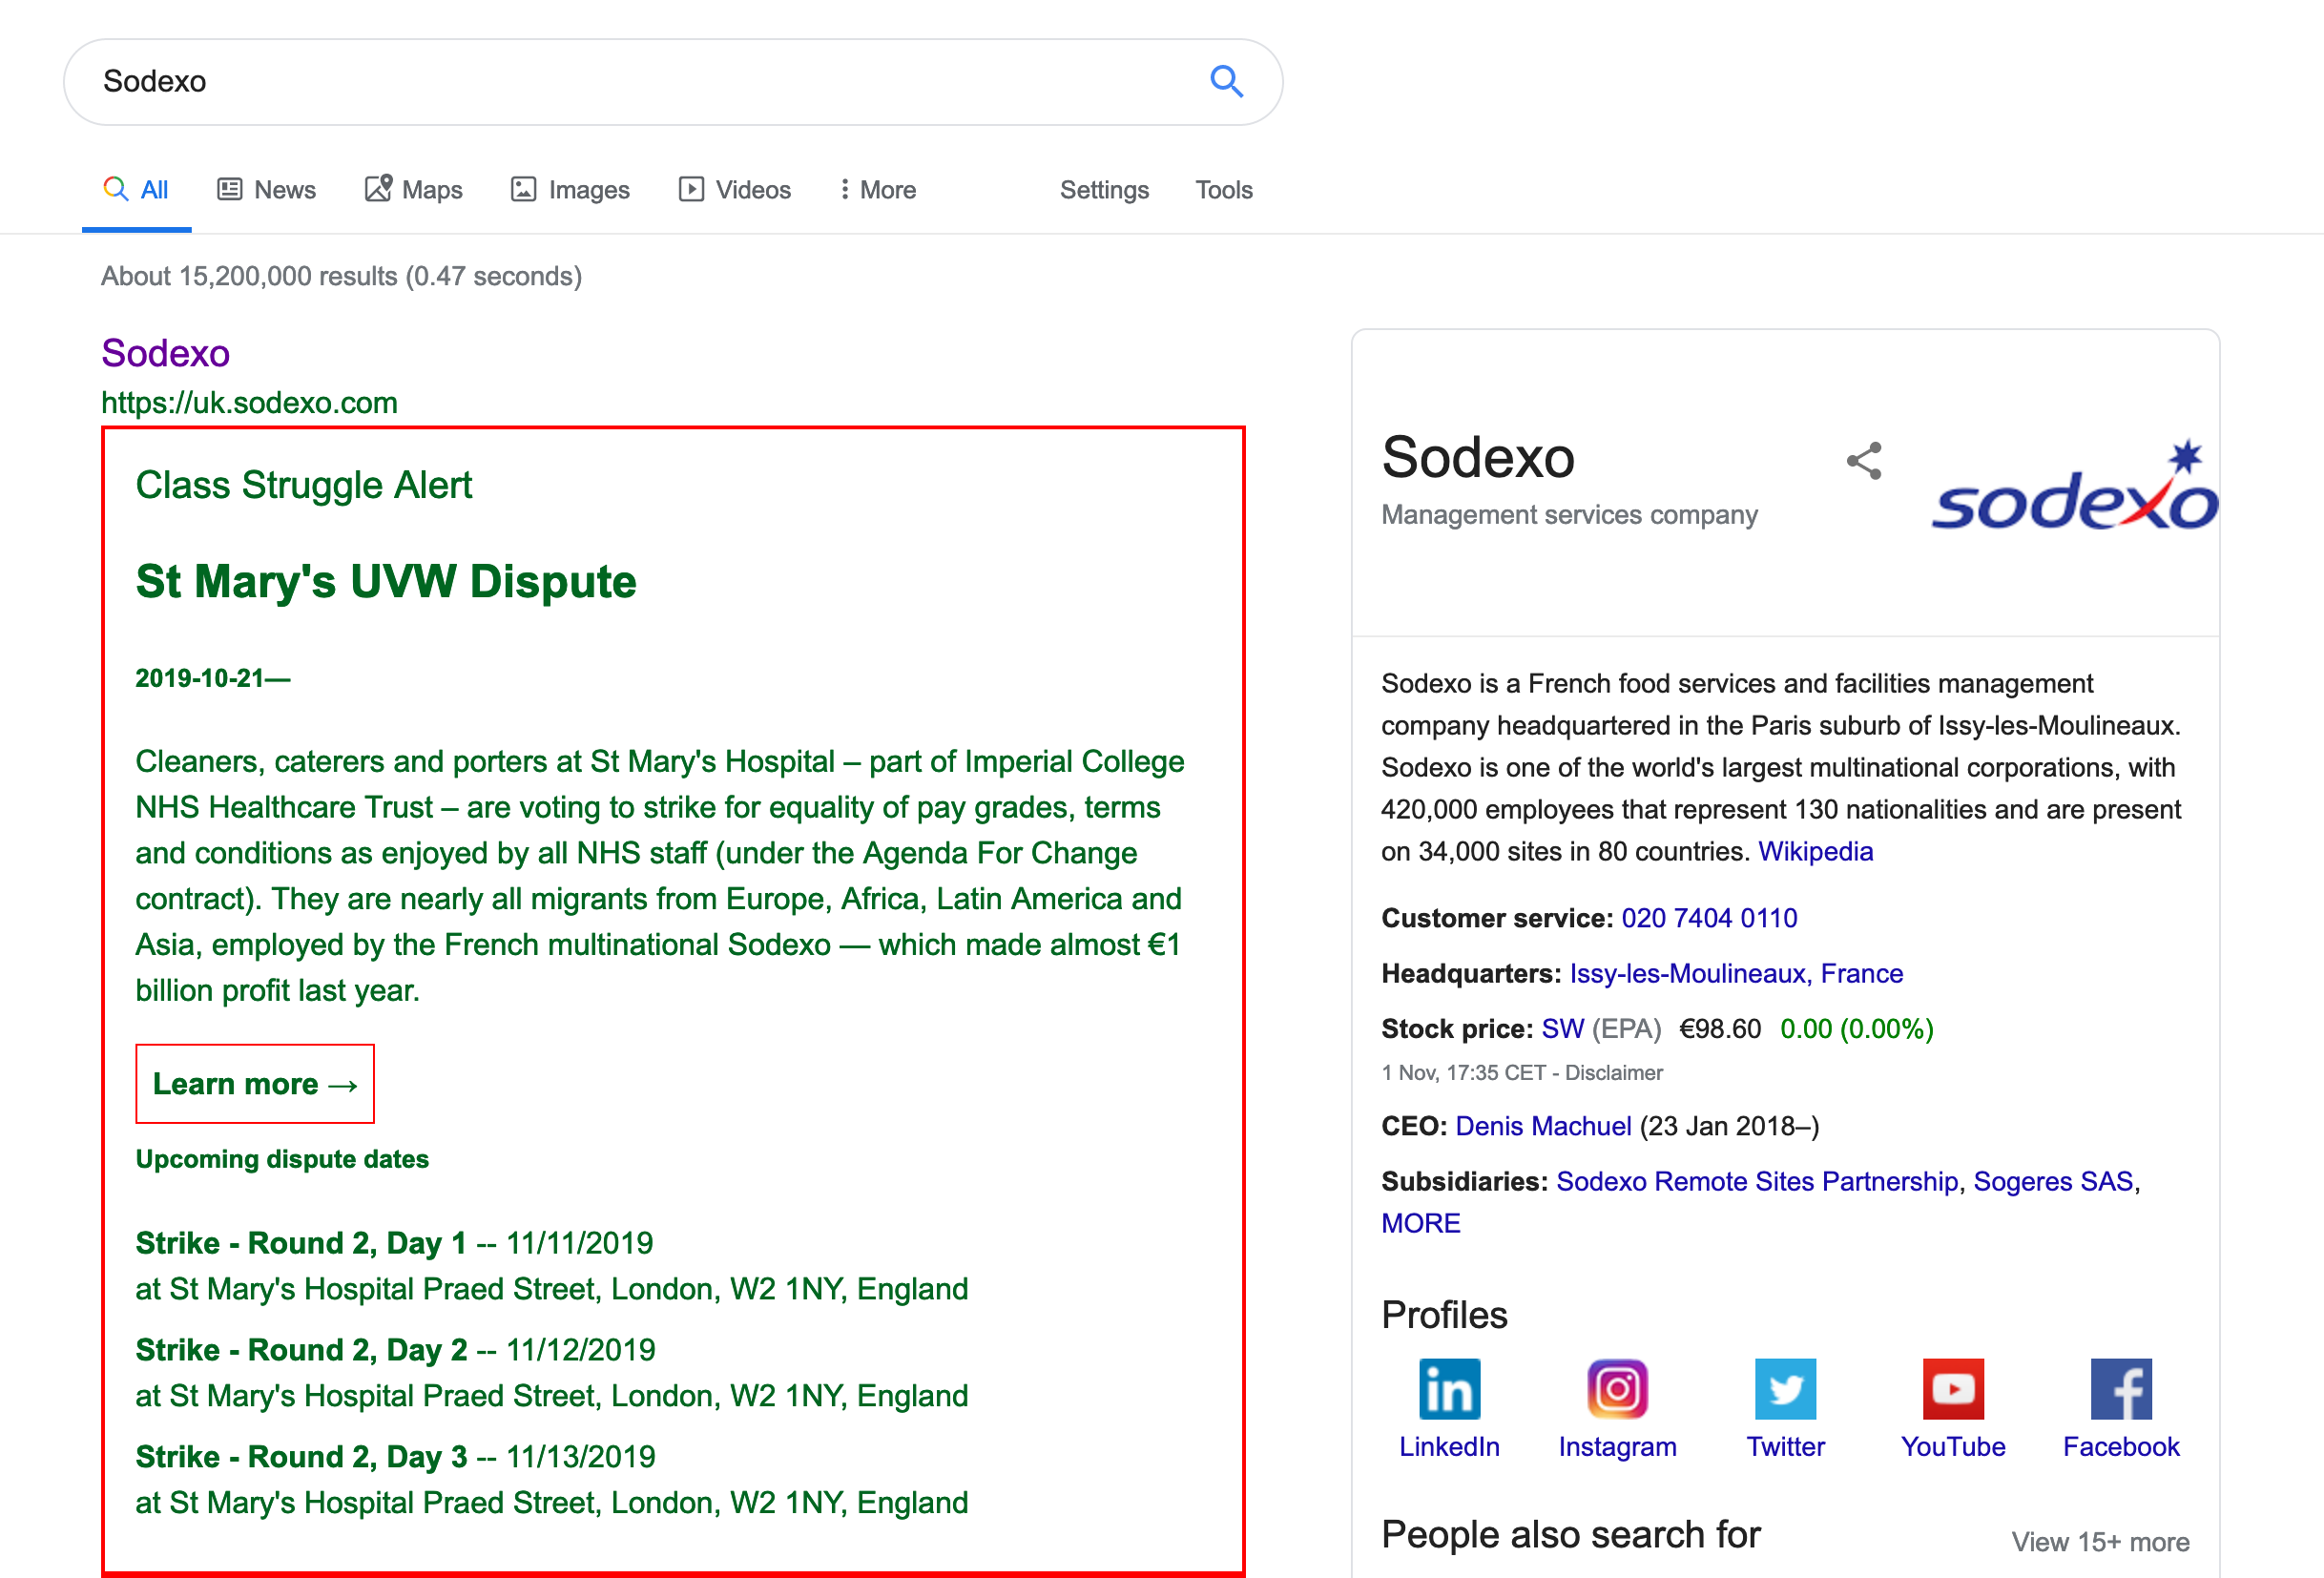Call customer service number 020 7404 0110

1709,917
